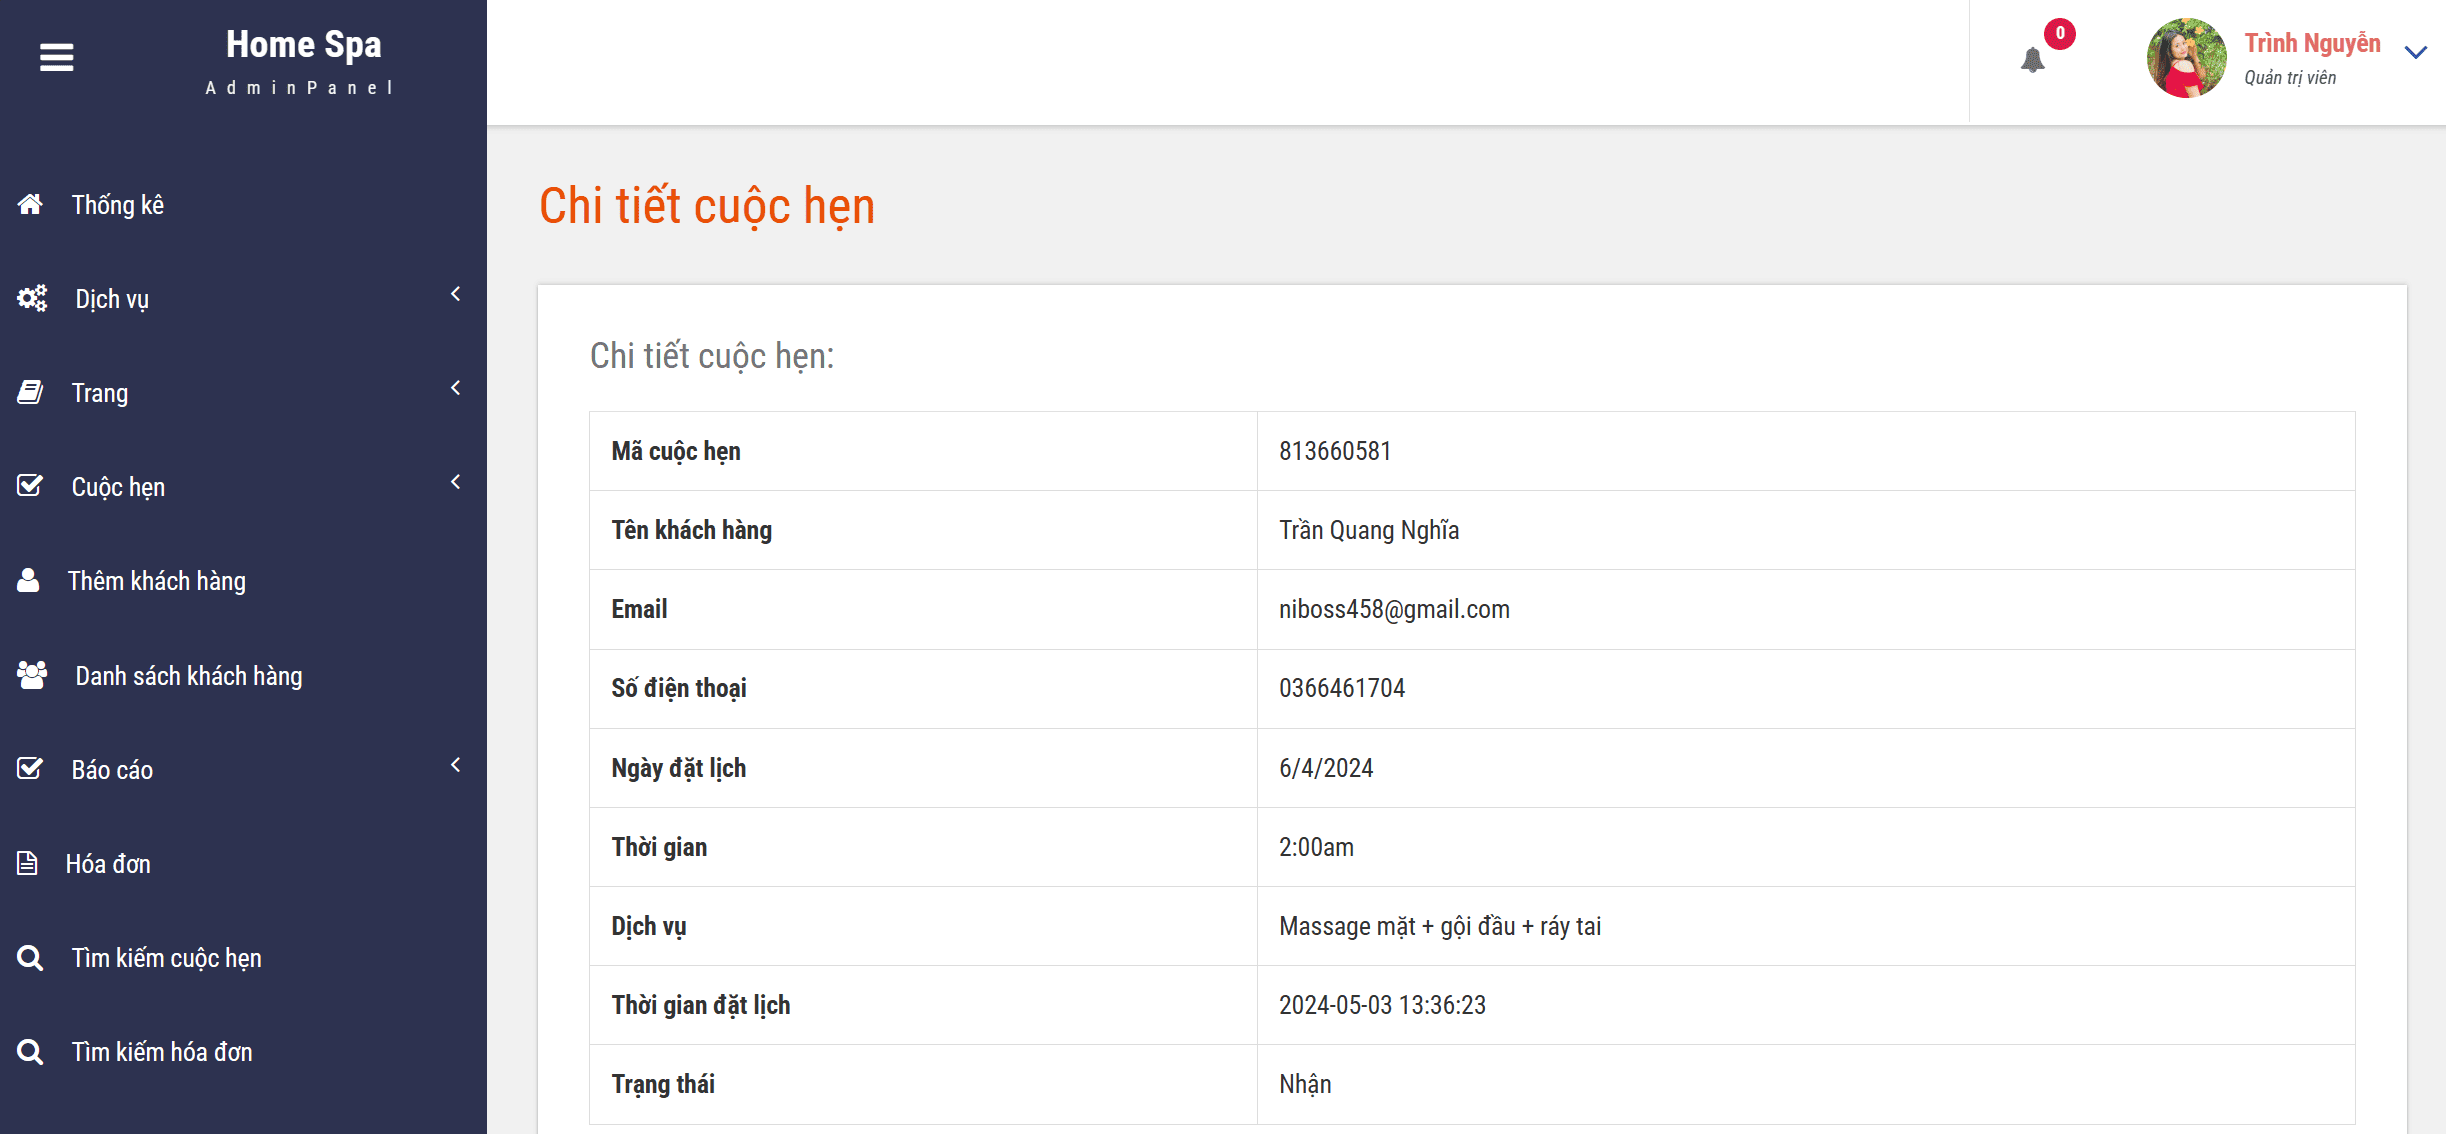Click the document icon beside Hóa đơn
The height and width of the screenshot is (1134, 2446).
27,863
